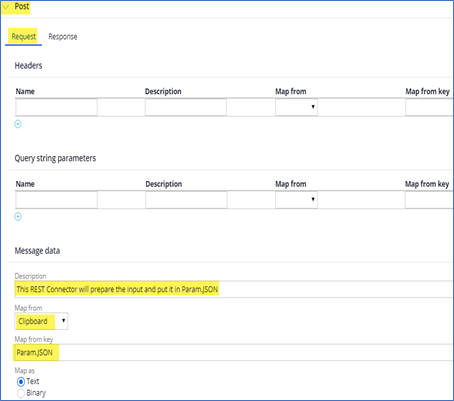Open Headers Map from dropdown
The height and width of the screenshot is (401, 454).
[296, 107]
